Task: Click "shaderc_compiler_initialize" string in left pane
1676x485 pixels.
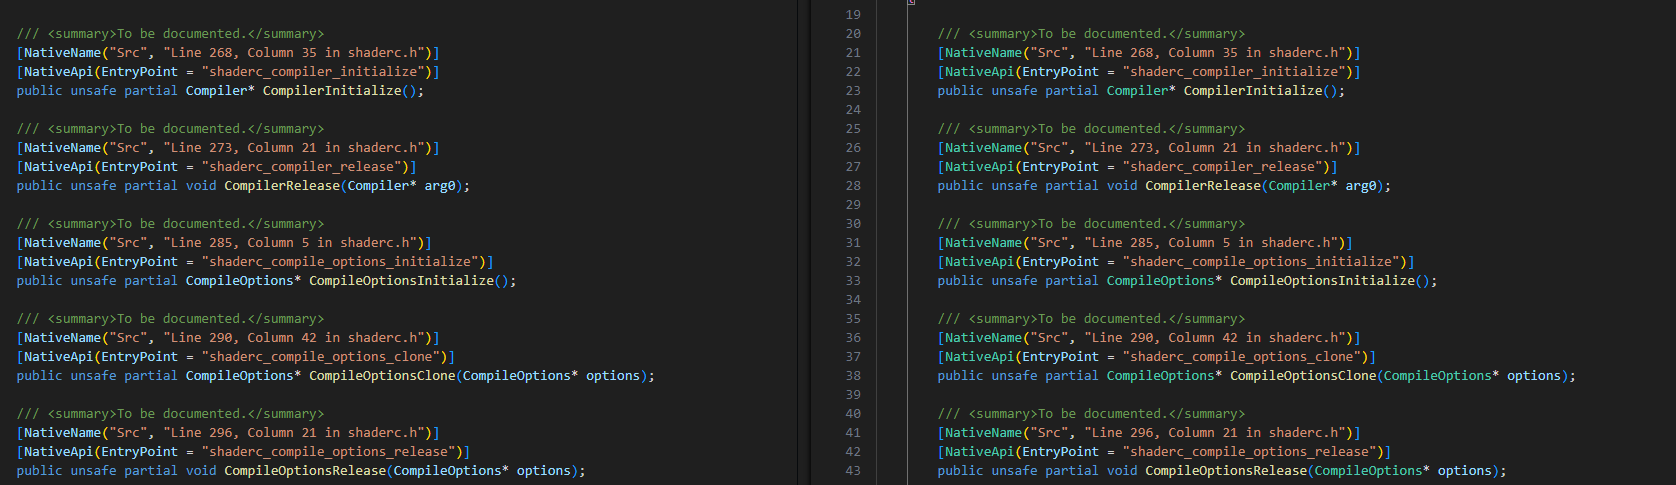Action: click(313, 72)
